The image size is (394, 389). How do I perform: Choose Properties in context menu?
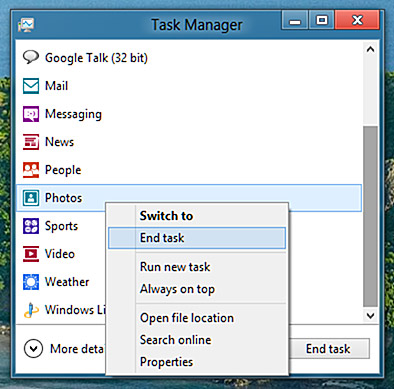pos(197,362)
